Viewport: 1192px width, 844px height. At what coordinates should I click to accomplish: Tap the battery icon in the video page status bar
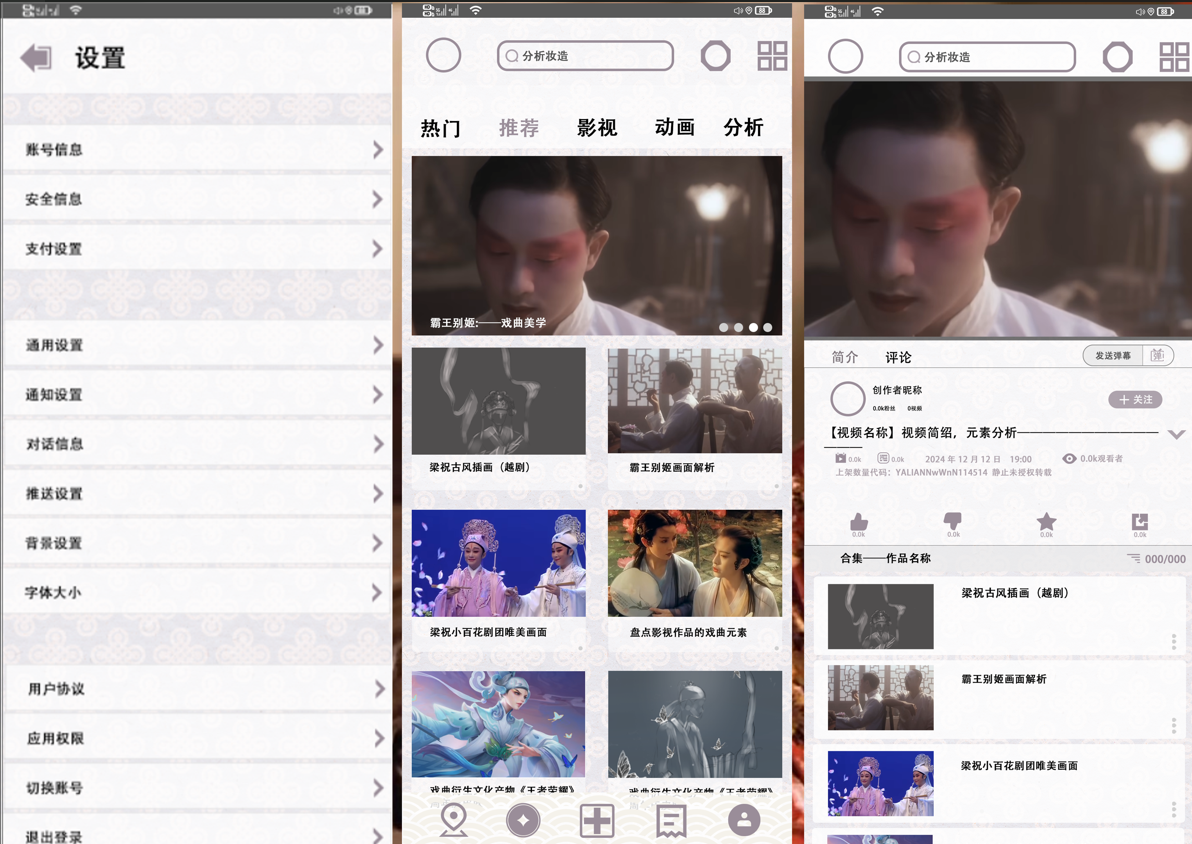click(1165, 11)
